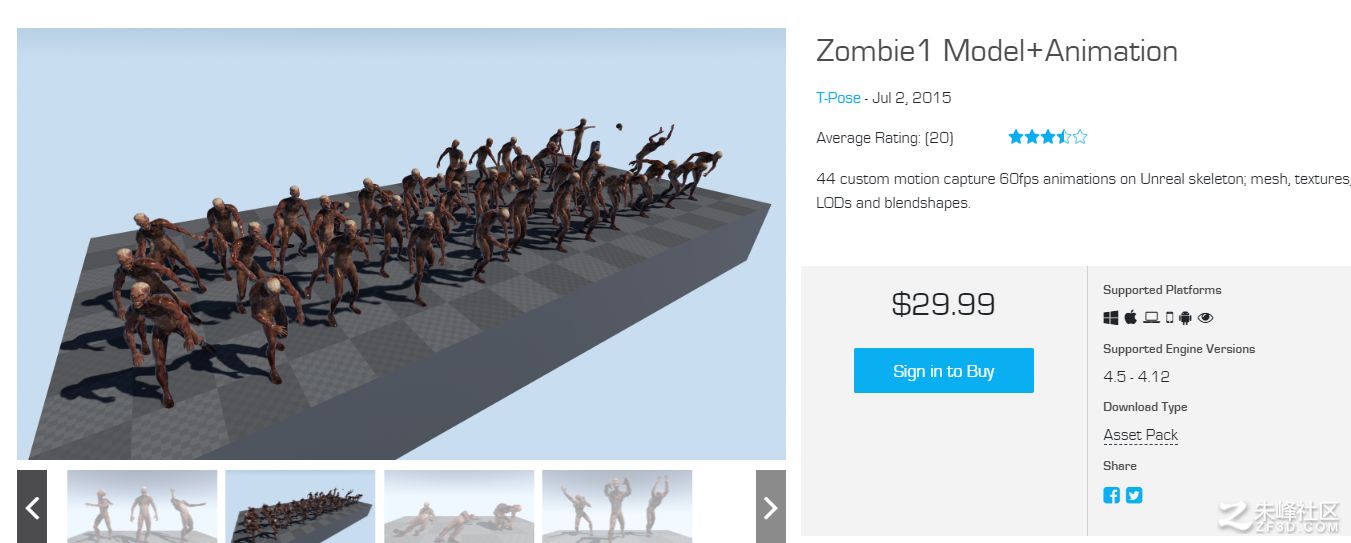The height and width of the screenshot is (543, 1351).
Task: Select the zombie crowd platform thumbnail
Action: pos(300,507)
